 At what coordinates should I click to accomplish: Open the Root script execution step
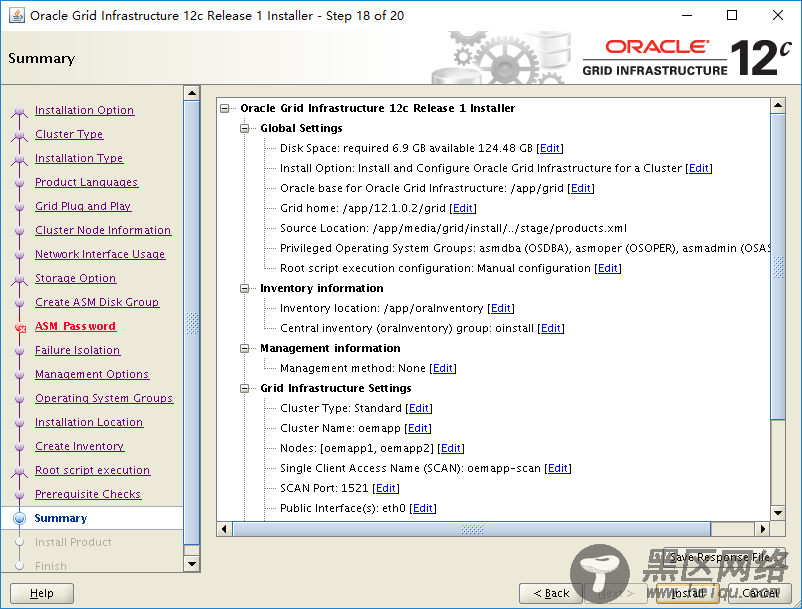pyautogui.click(x=92, y=471)
